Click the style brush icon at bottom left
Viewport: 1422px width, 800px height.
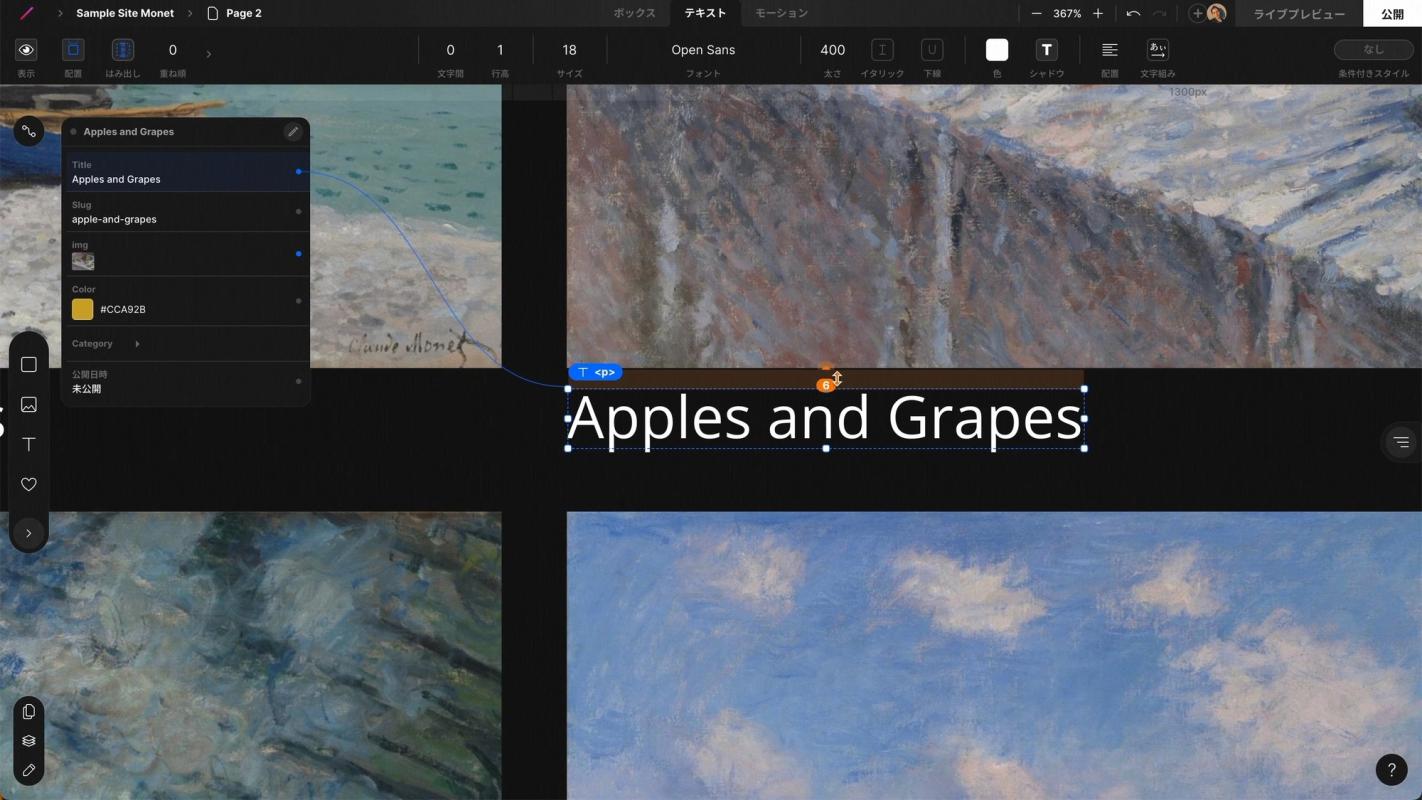pos(29,770)
